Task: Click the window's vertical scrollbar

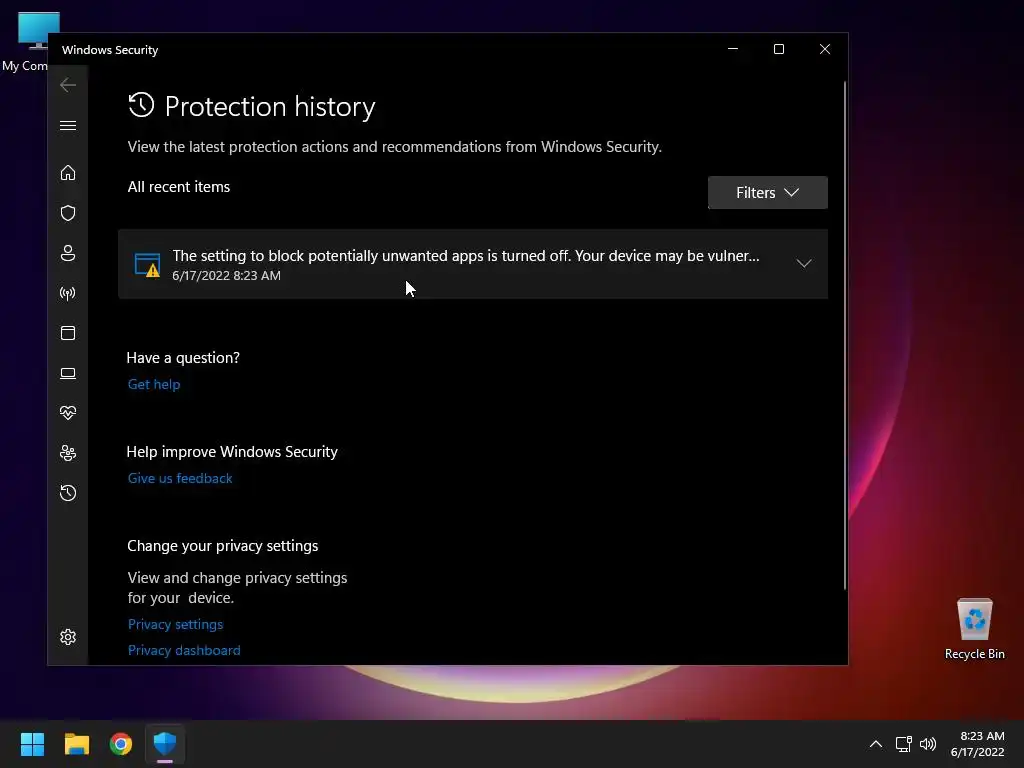Action: [x=844, y=334]
